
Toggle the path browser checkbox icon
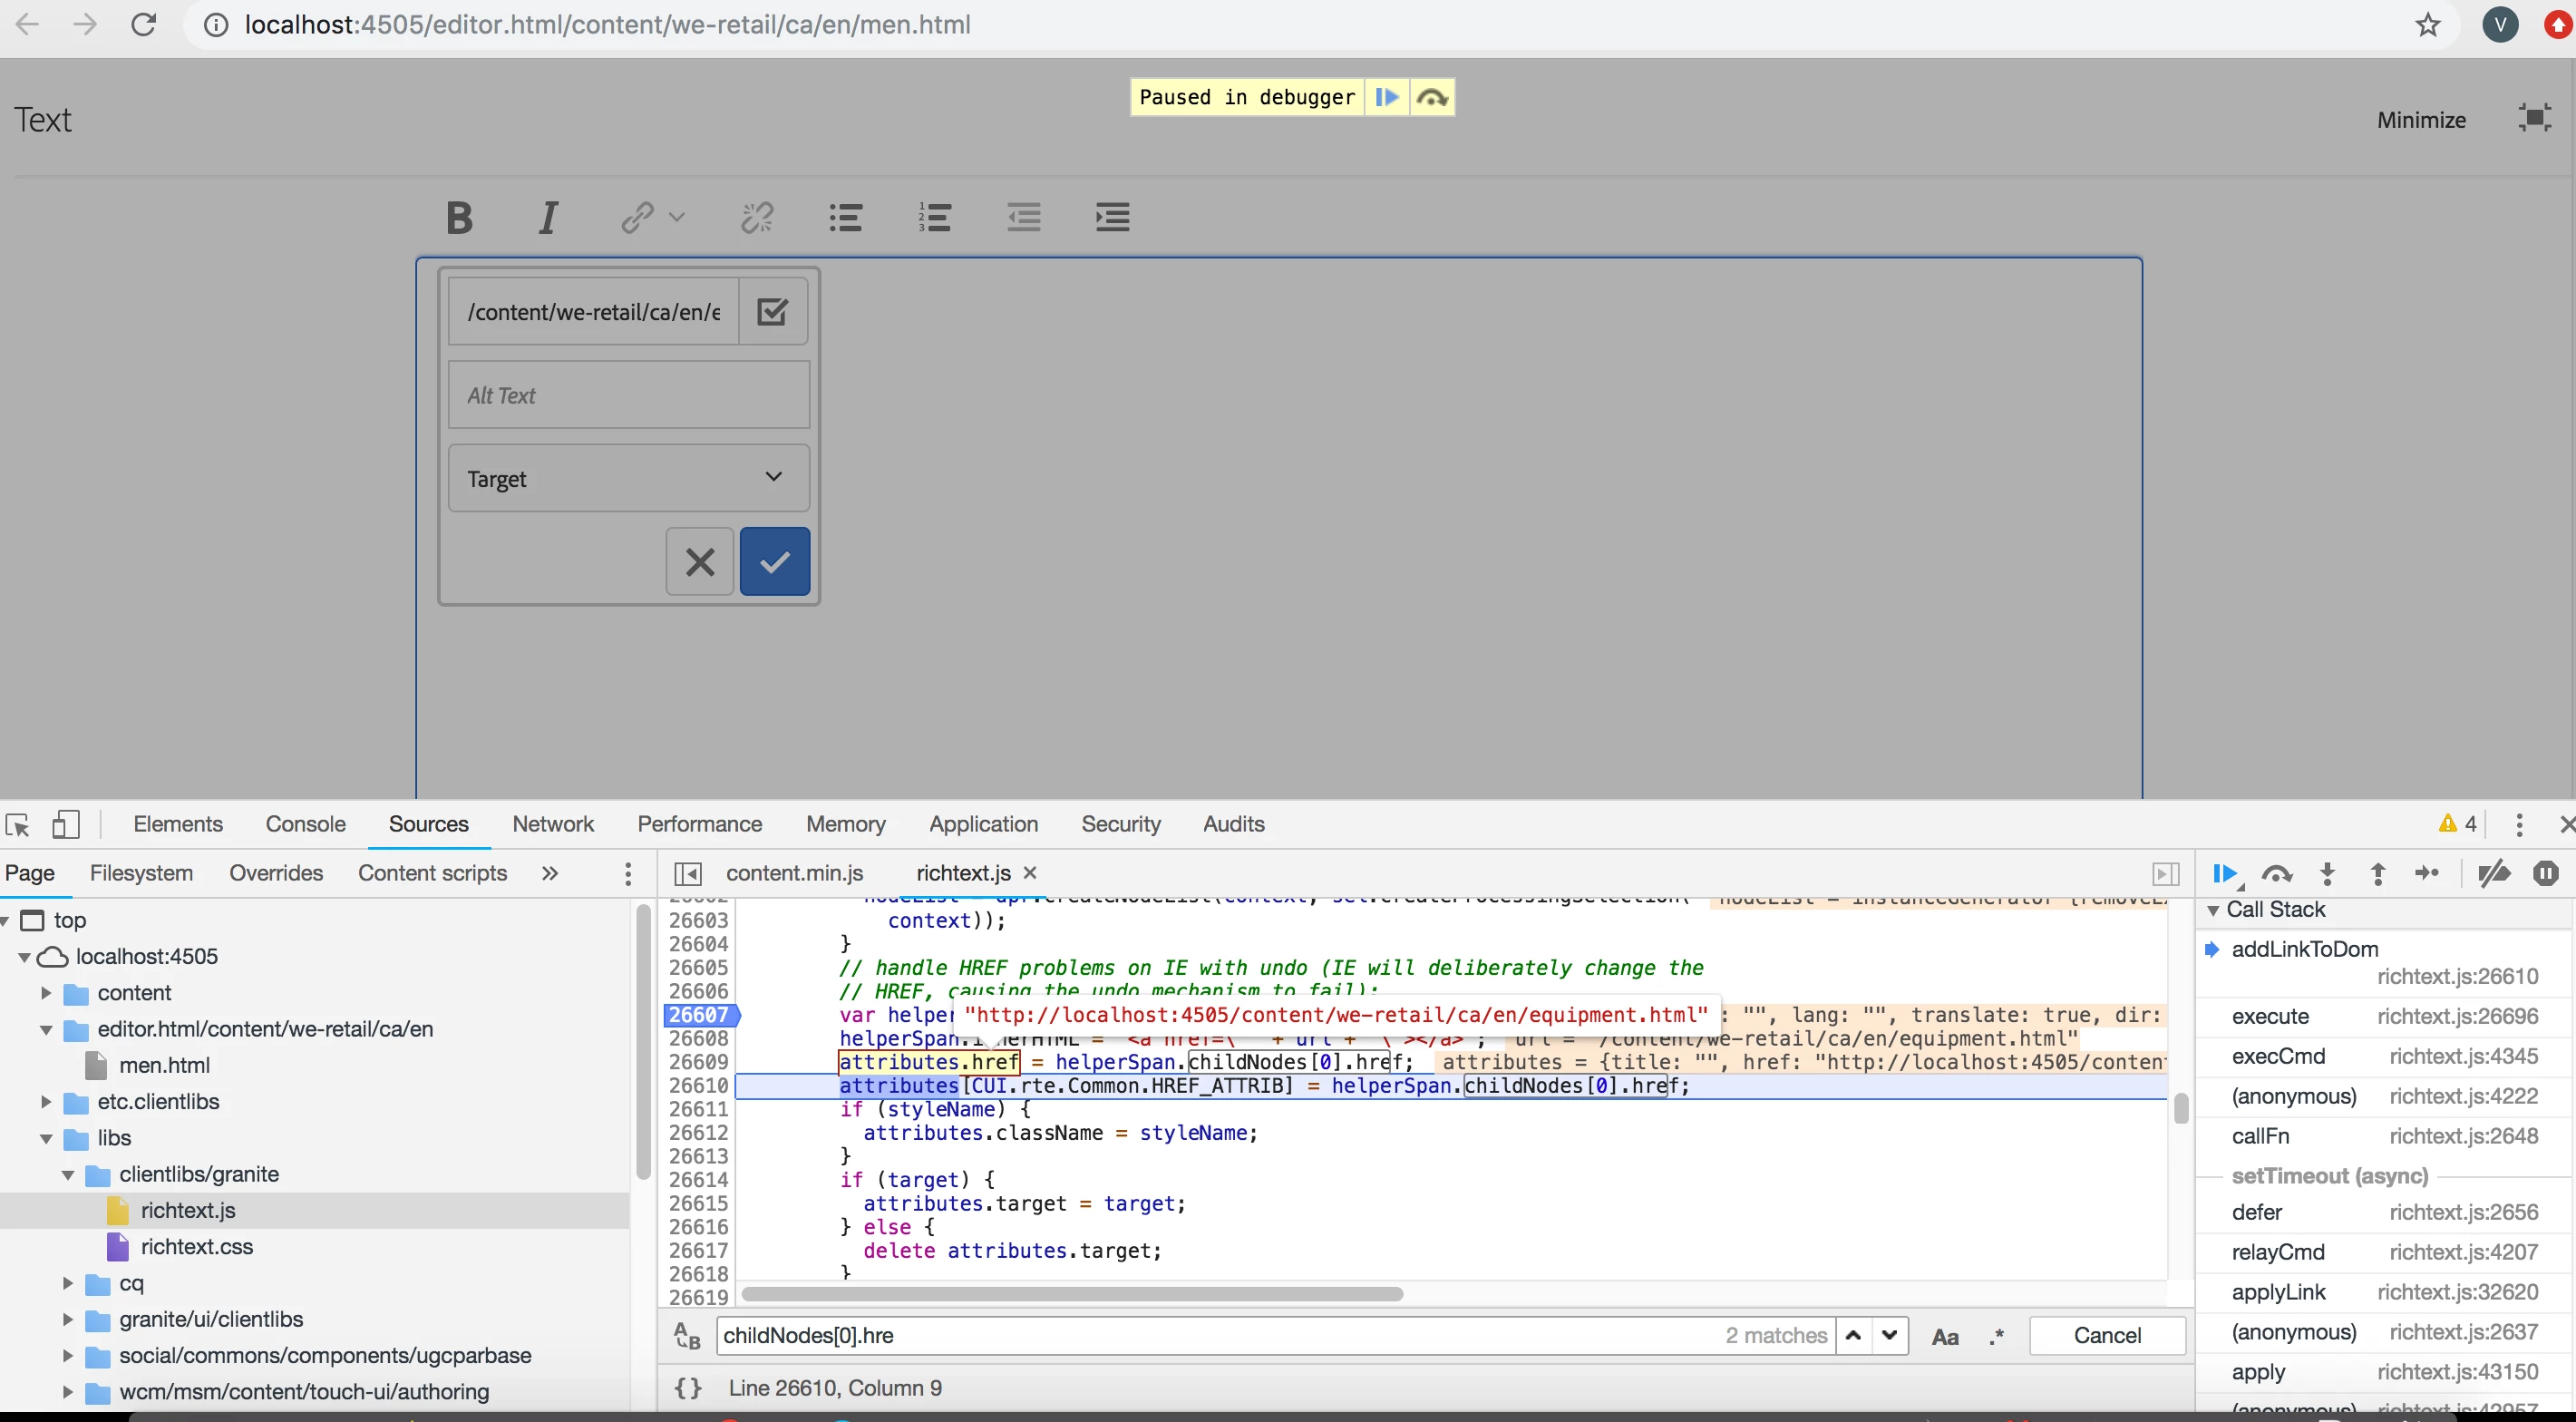[772, 312]
